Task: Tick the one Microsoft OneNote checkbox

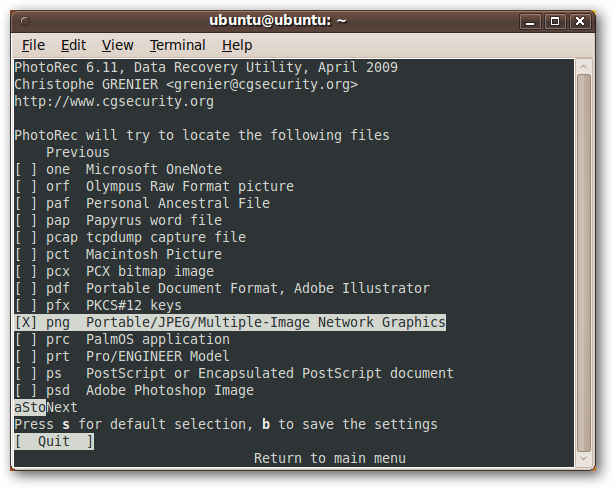Action: pos(27,169)
